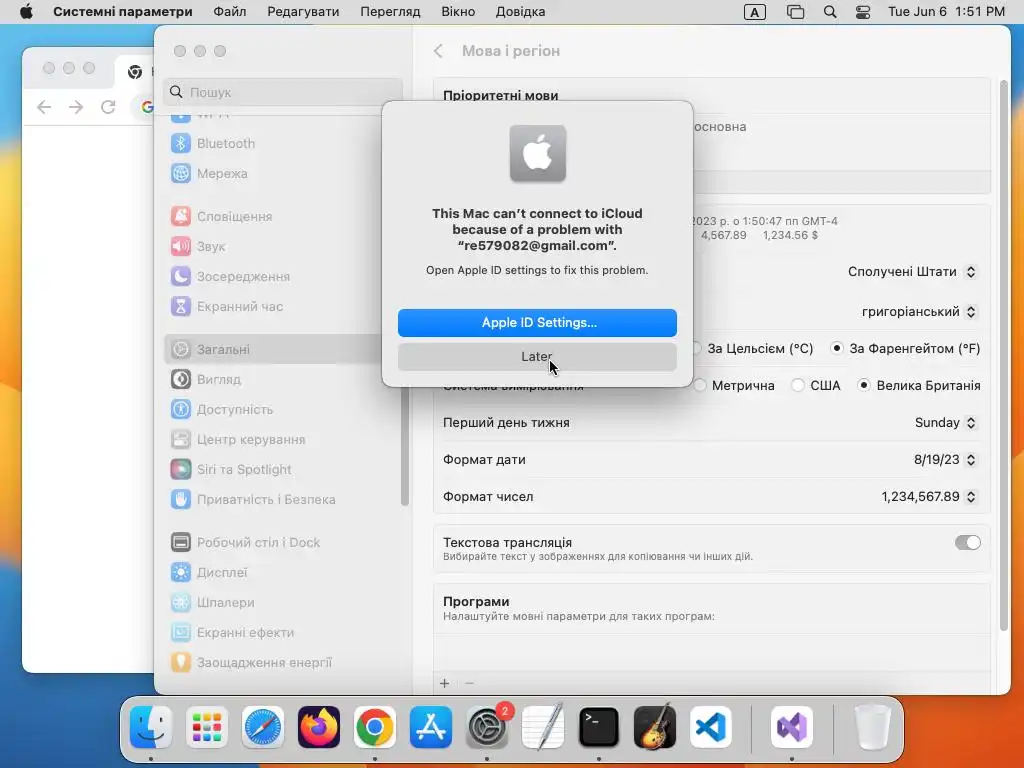Open Spotlight search in menu bar

[x=829, y=12]
